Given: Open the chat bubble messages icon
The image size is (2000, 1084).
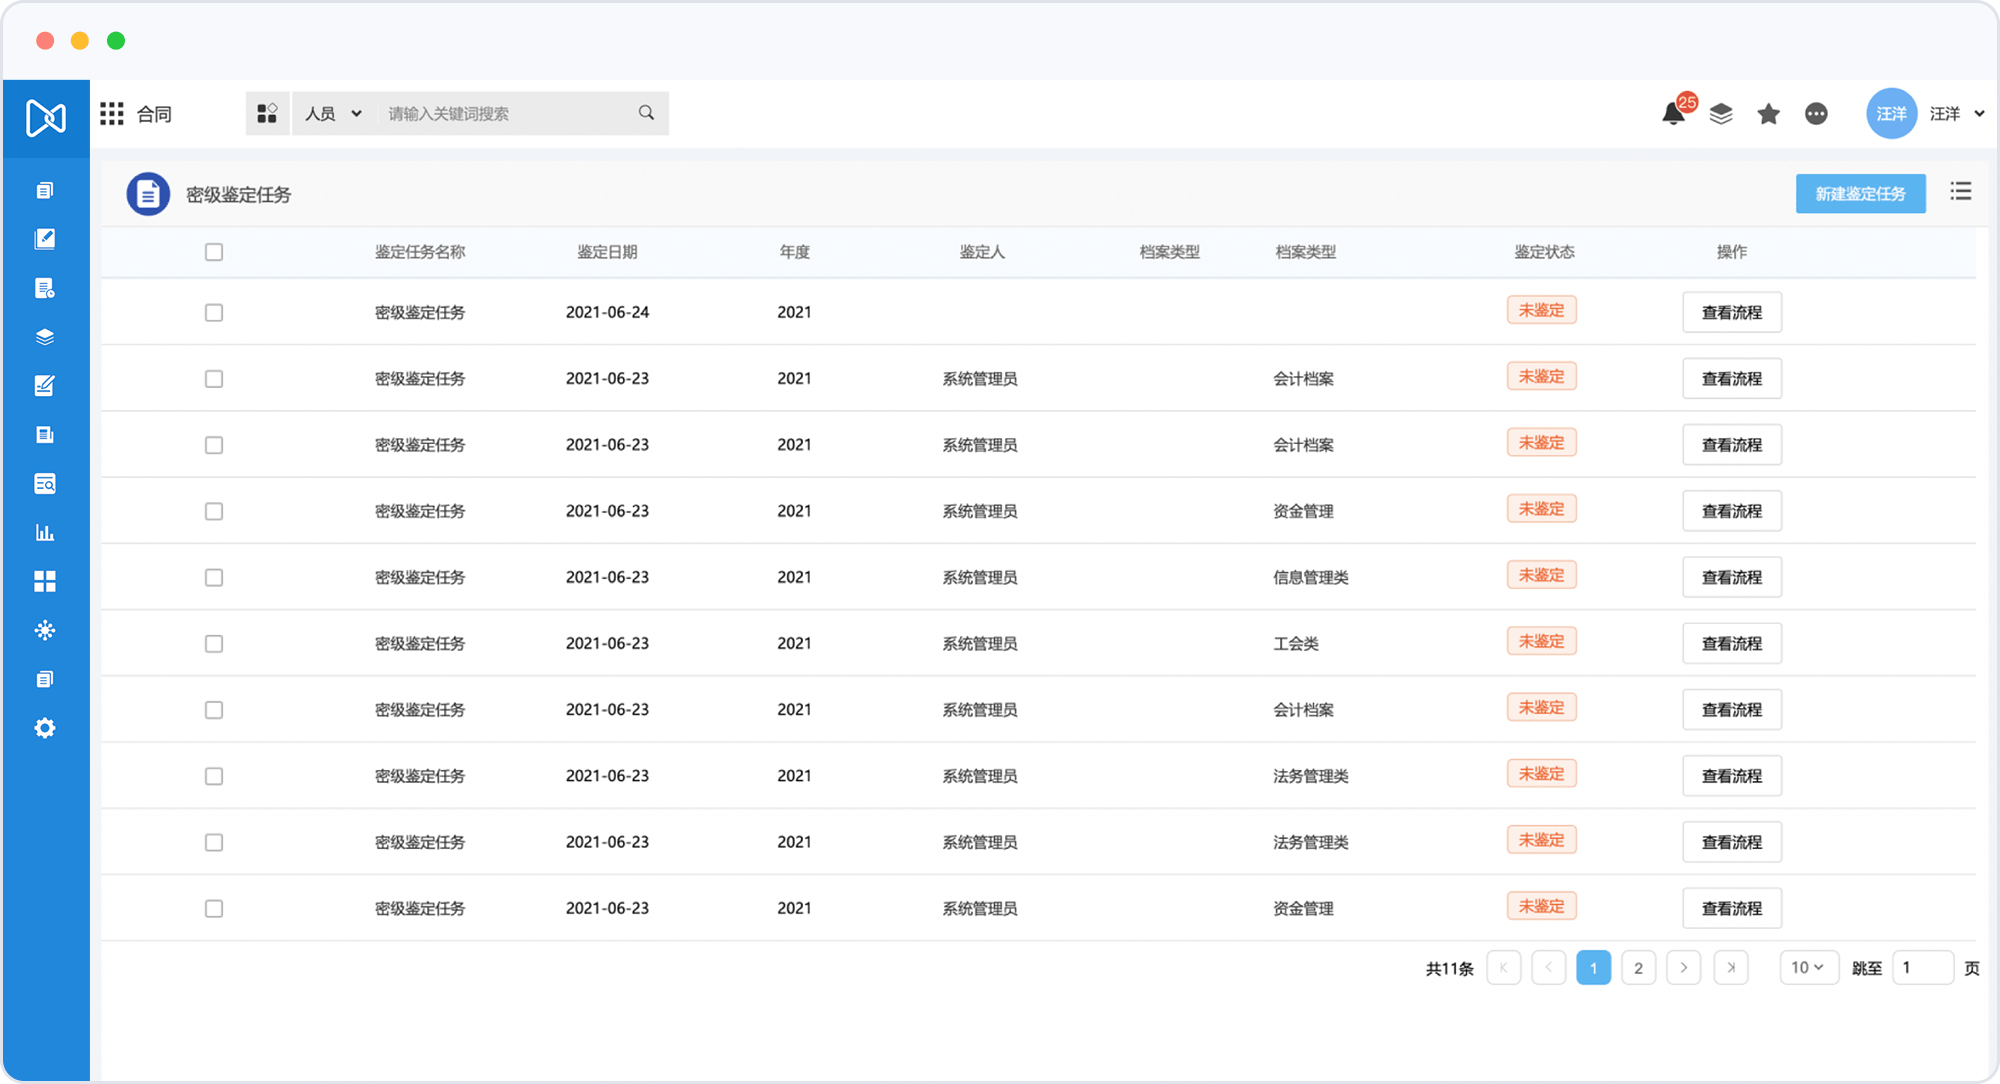Looking at the screenshot, I should tap(1816, 114).
